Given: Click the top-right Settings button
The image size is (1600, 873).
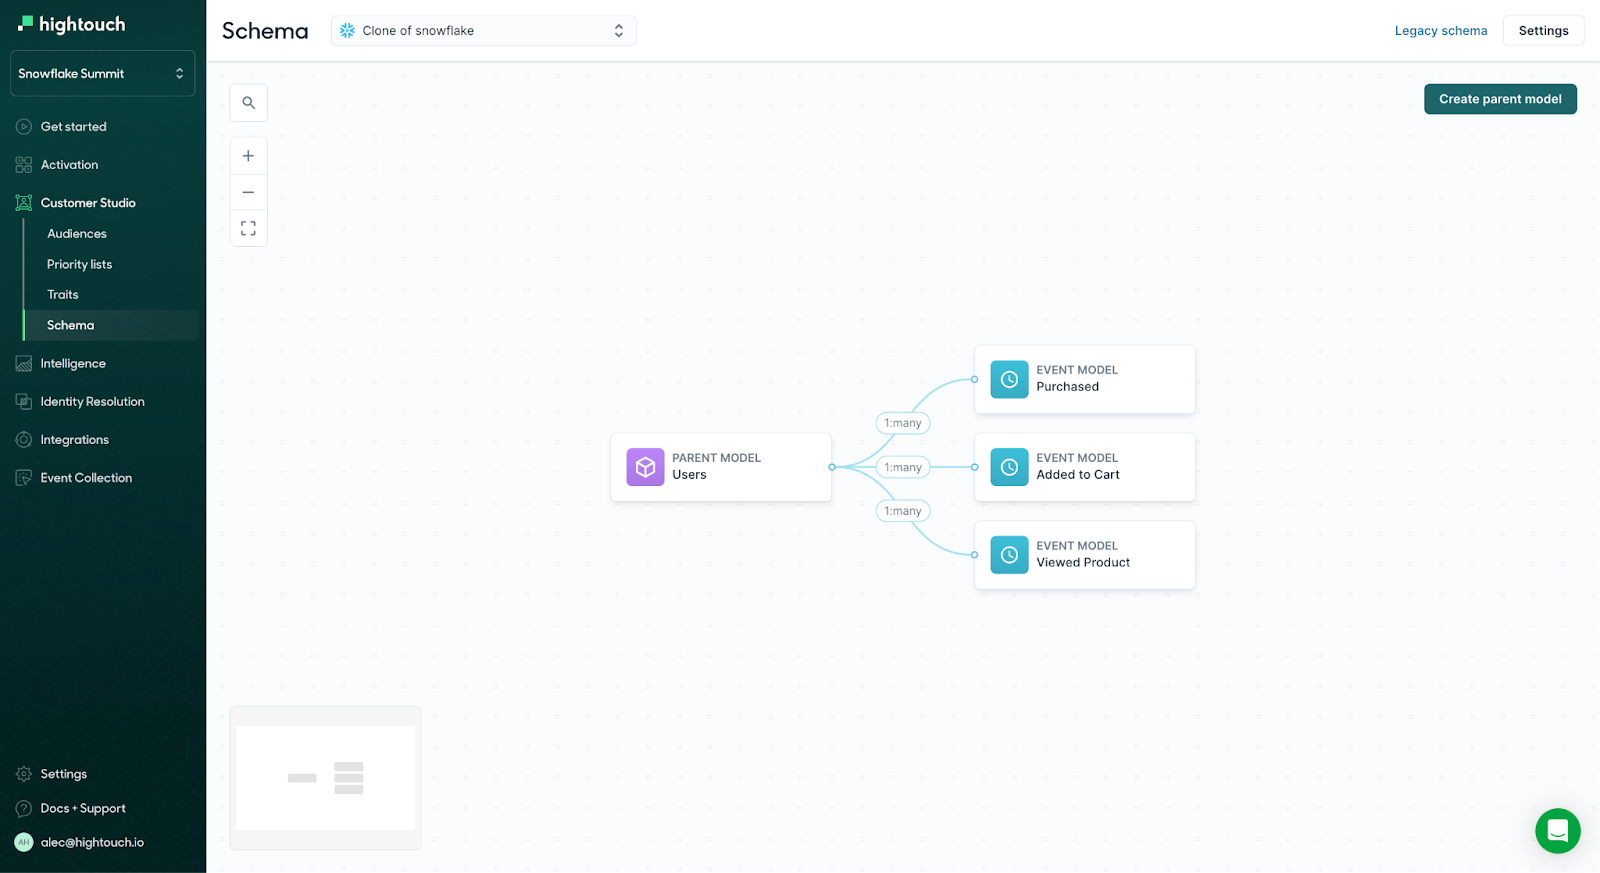Looking at the screenshot, I should point(1543,31).
